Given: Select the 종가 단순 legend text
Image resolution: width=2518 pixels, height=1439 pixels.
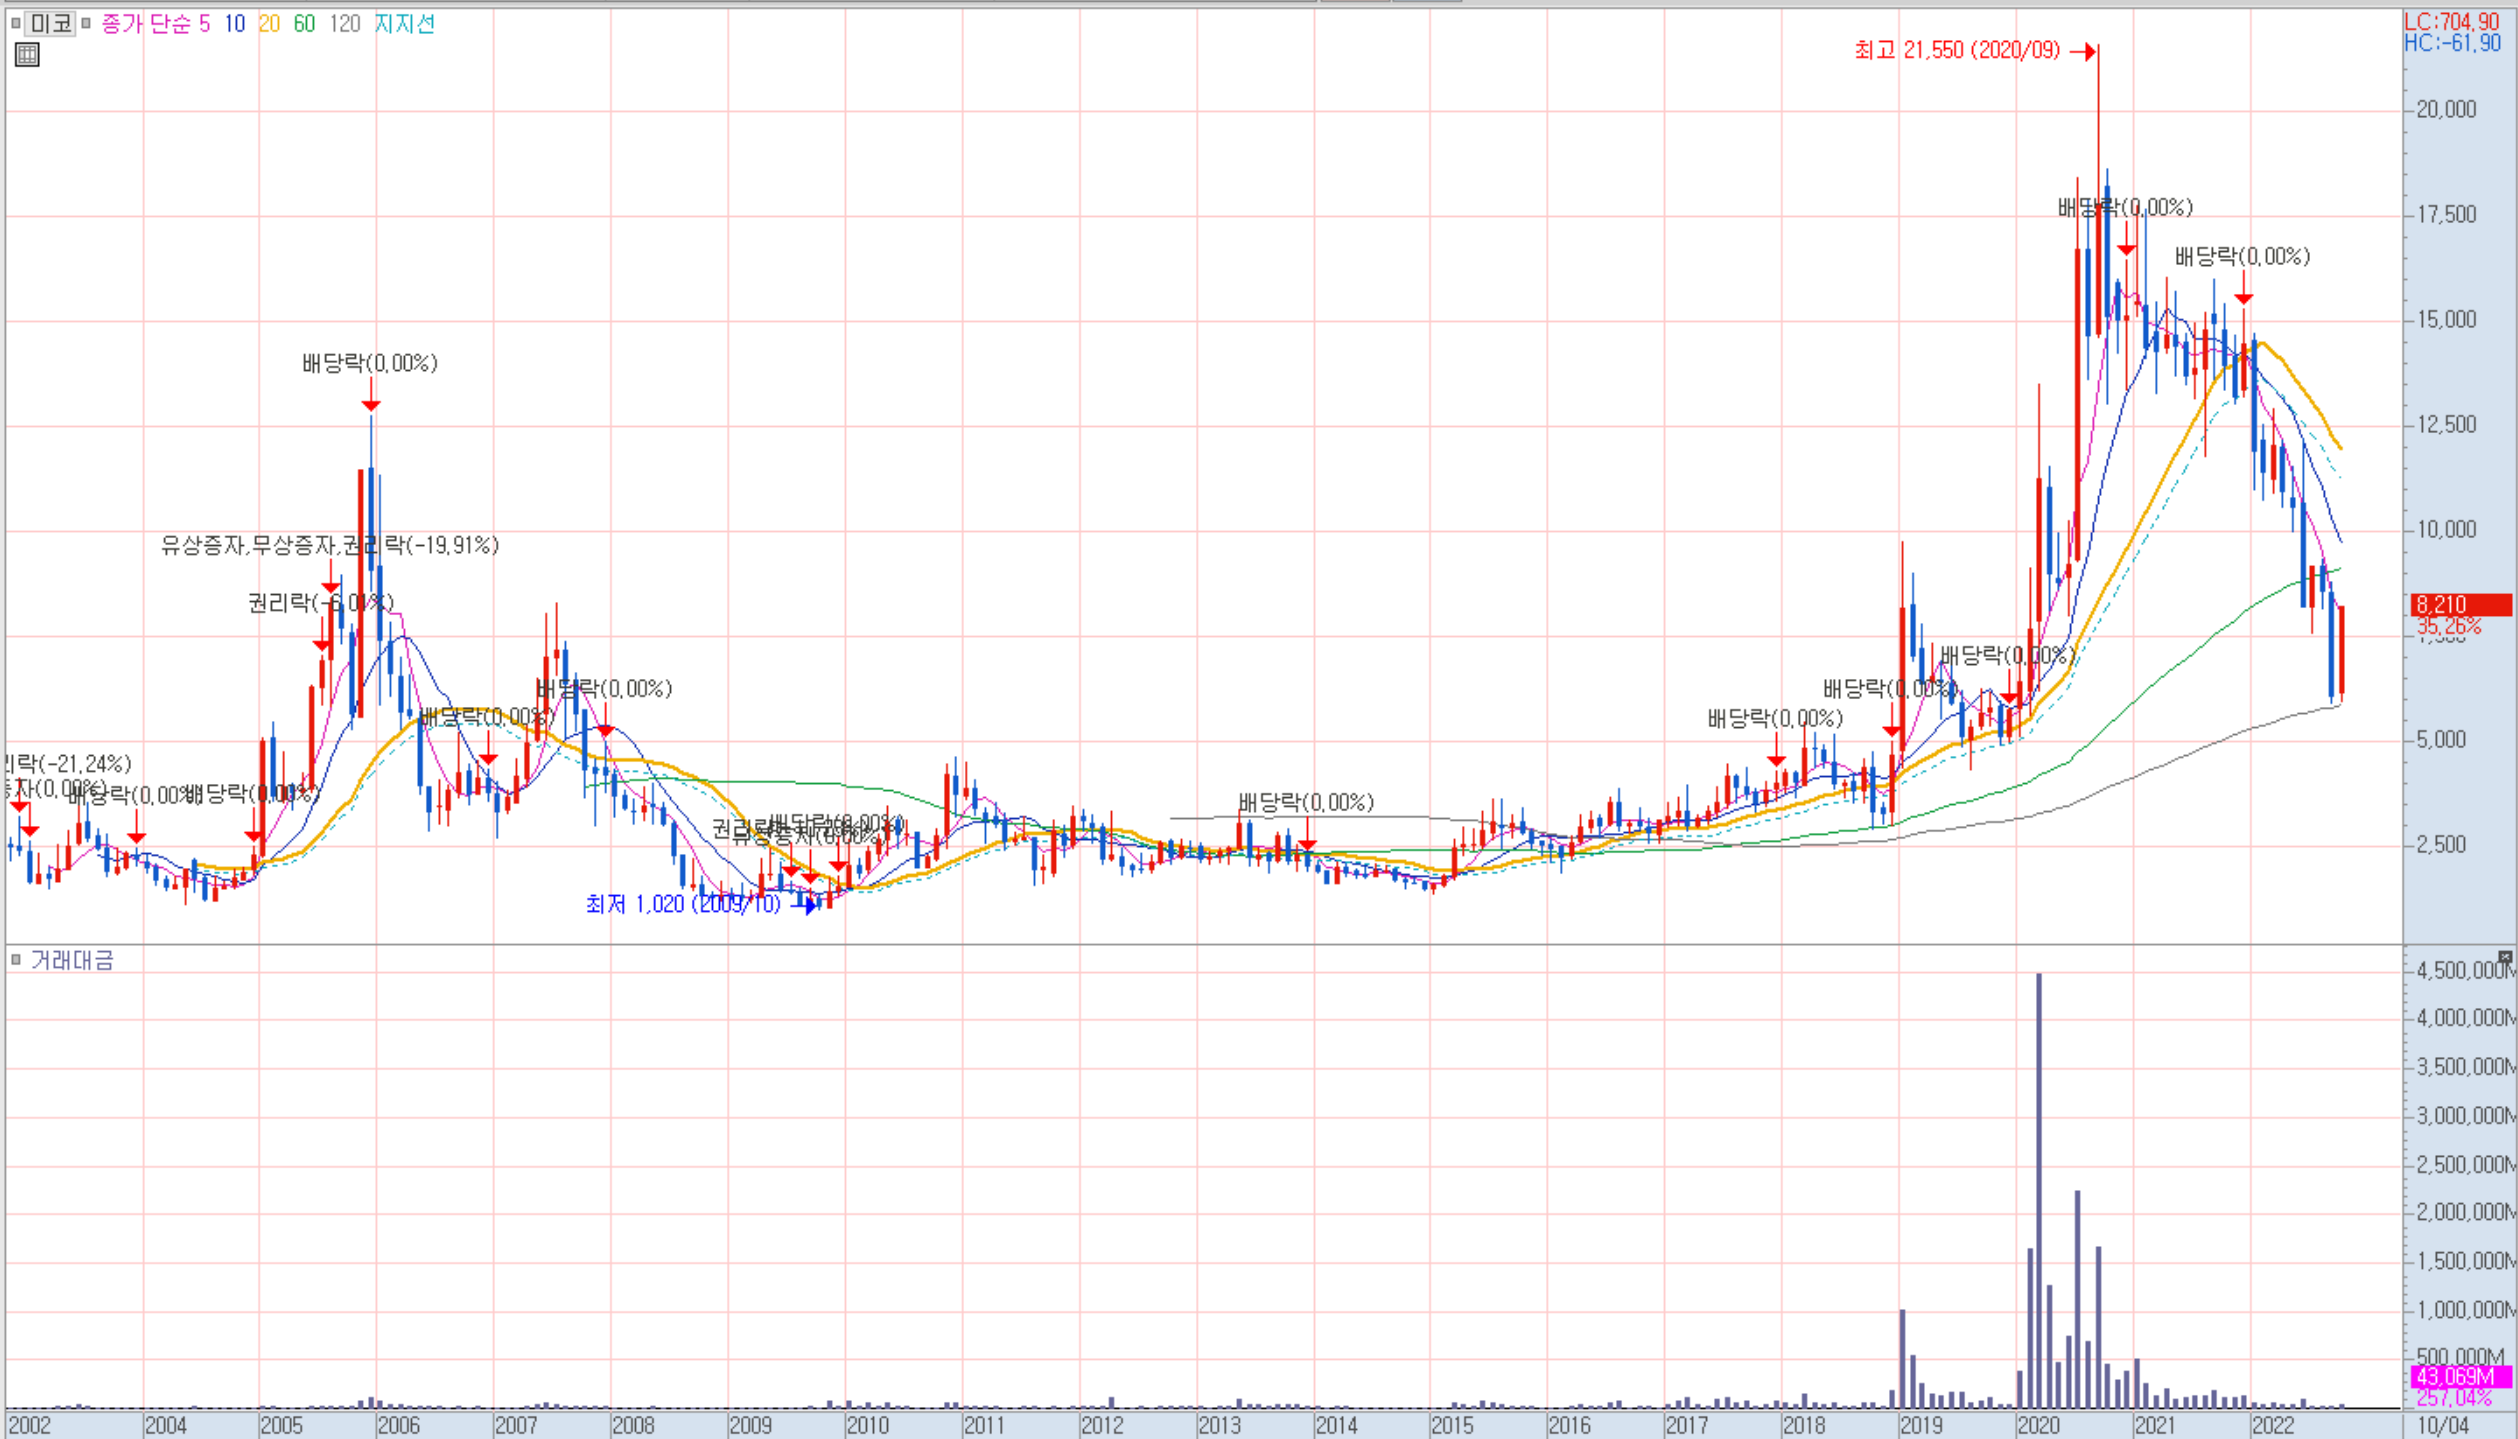Looking at the screenshot, I should click(x=145, y=23).
